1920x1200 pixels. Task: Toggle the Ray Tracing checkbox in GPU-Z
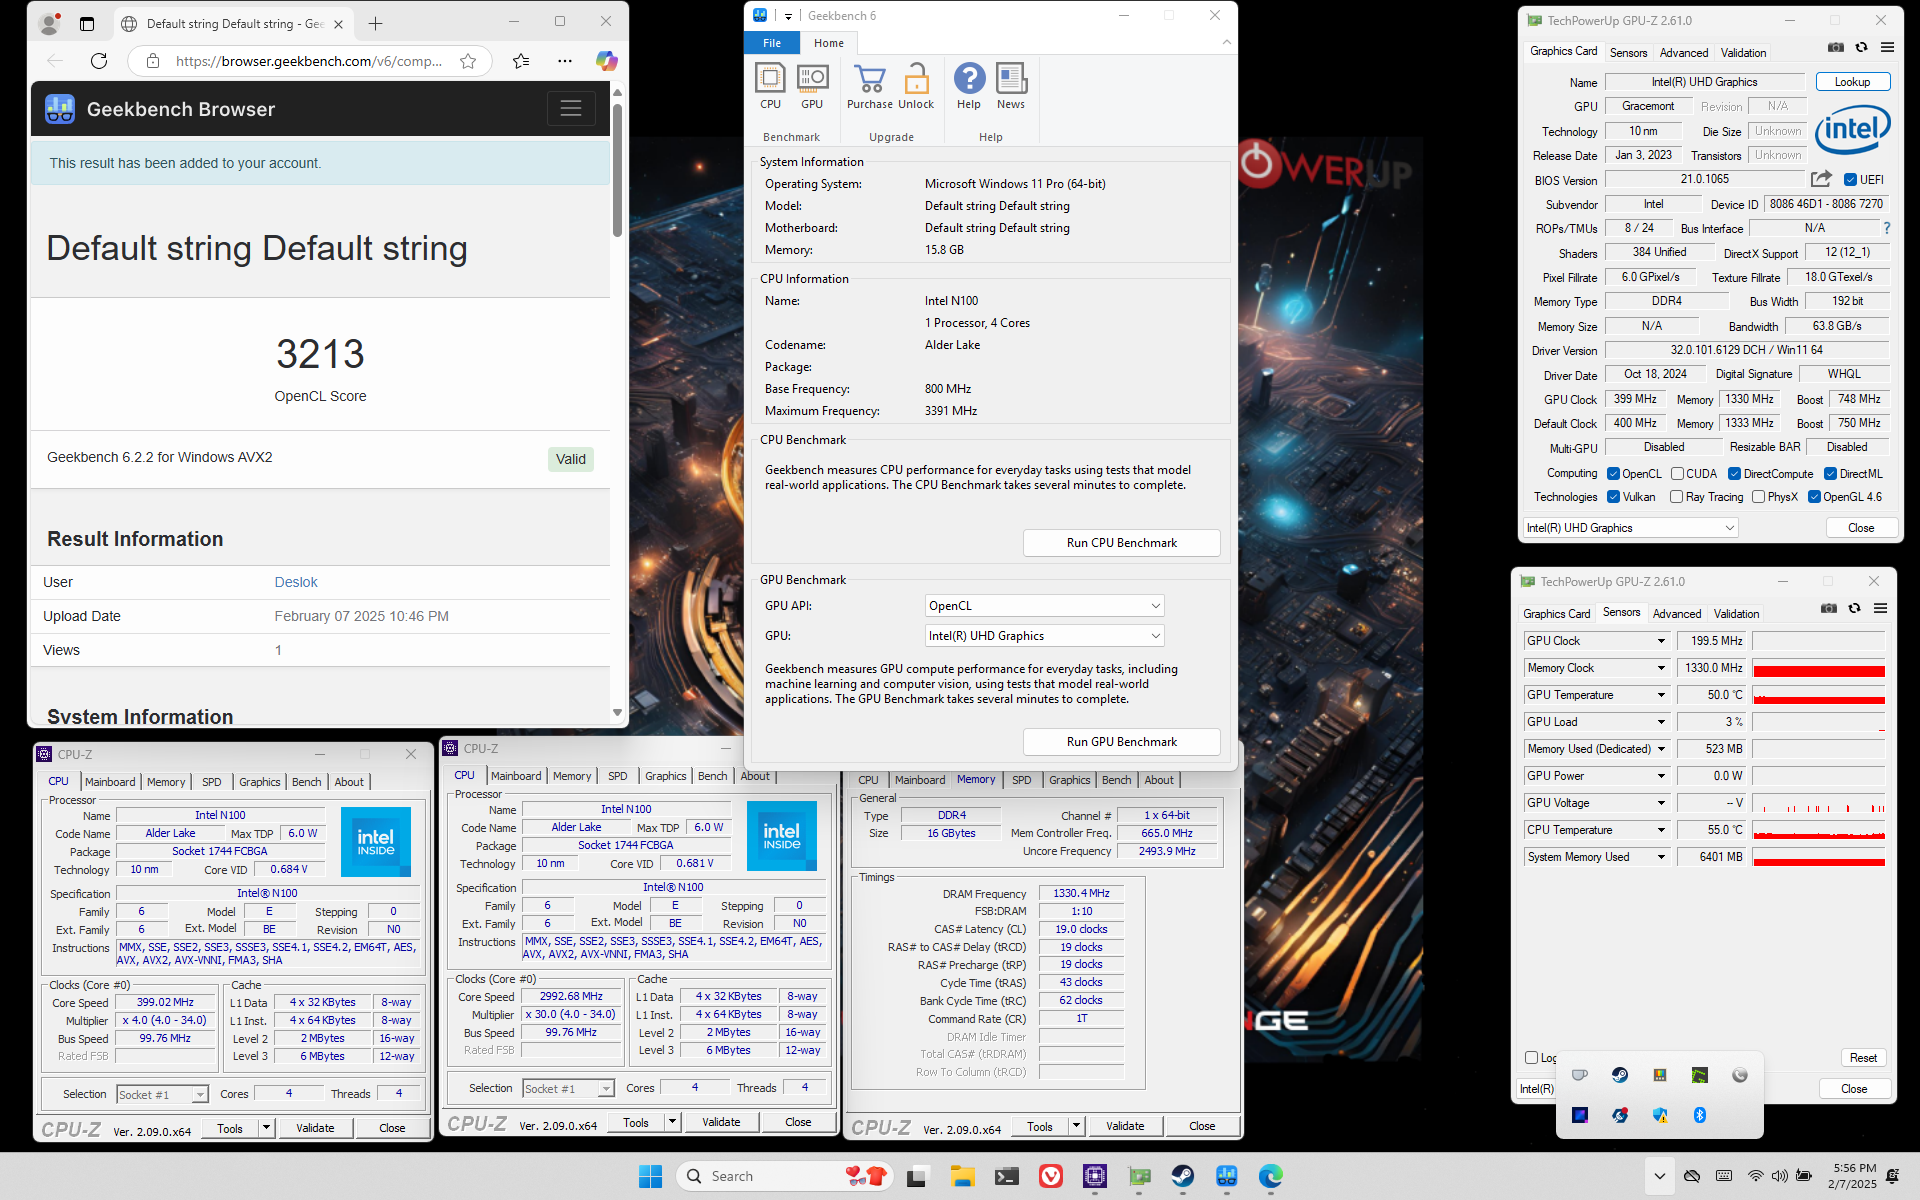coord(1676,497)
